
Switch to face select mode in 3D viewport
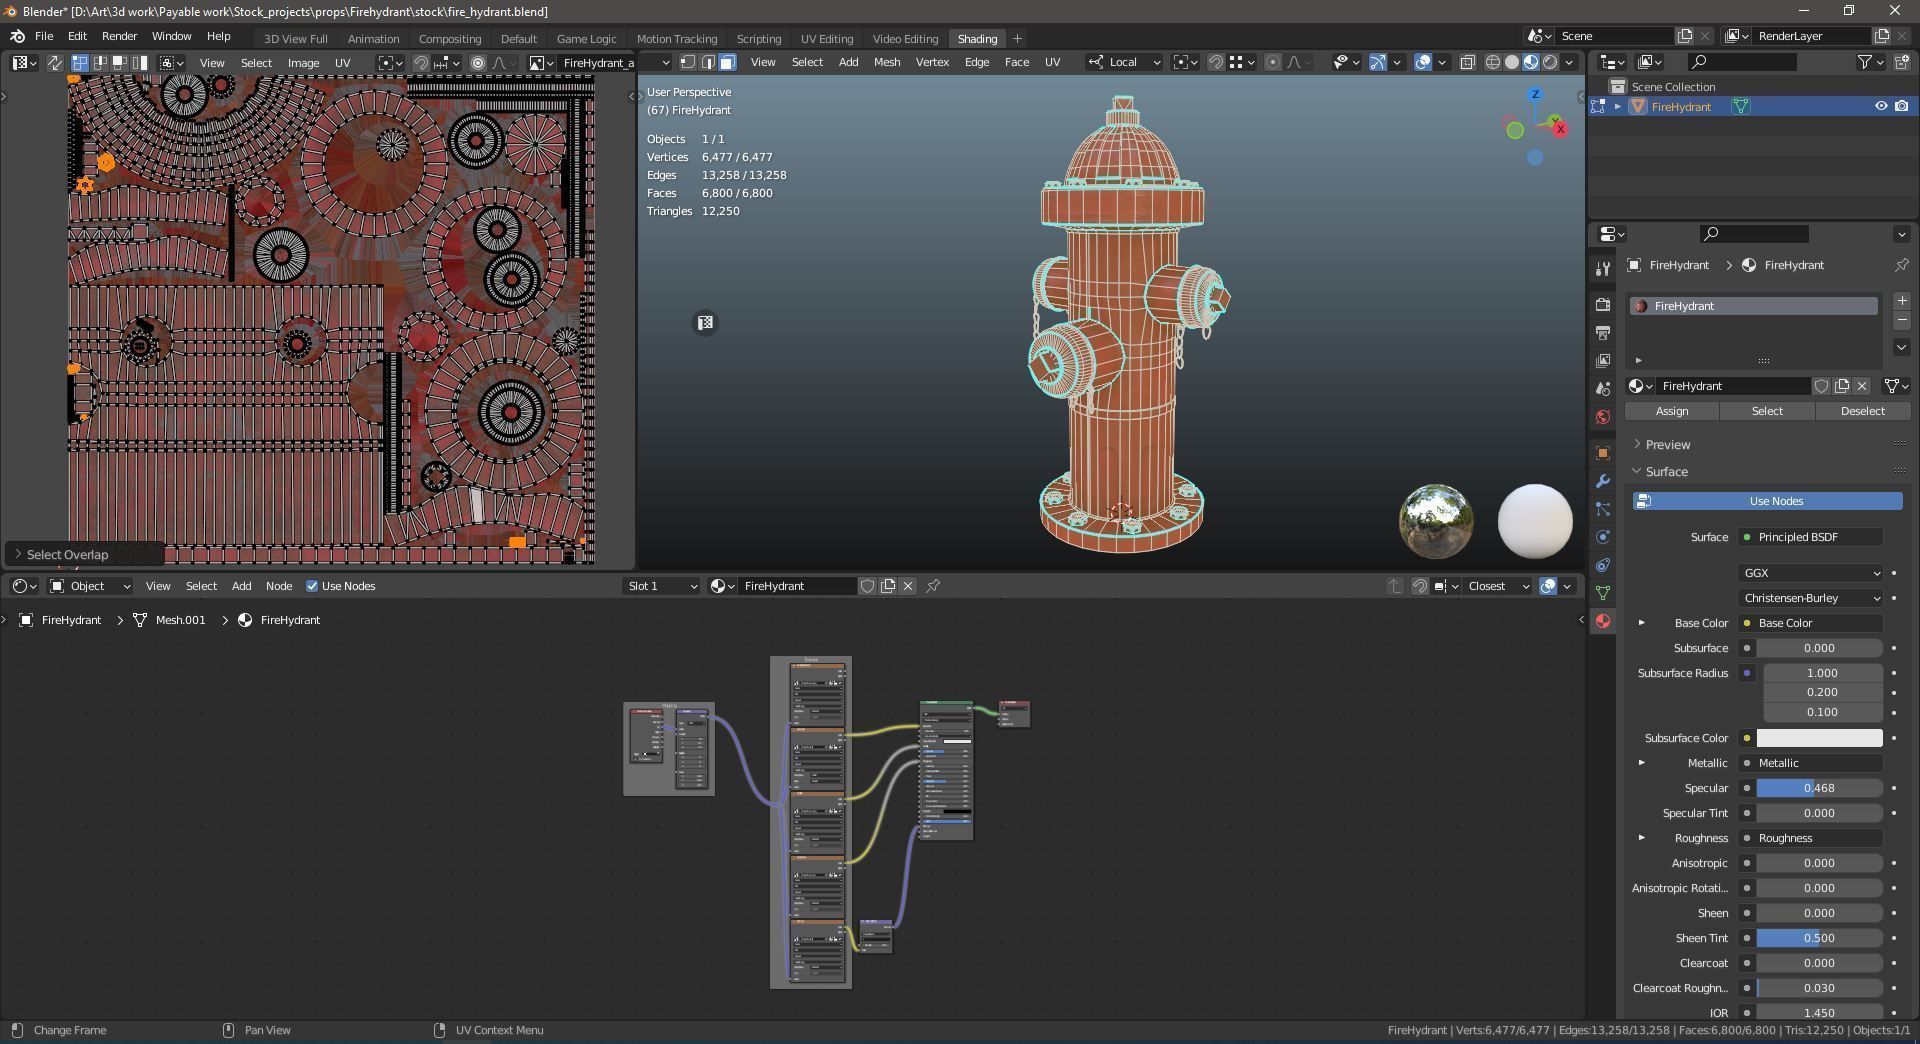(x=727, y=62)
